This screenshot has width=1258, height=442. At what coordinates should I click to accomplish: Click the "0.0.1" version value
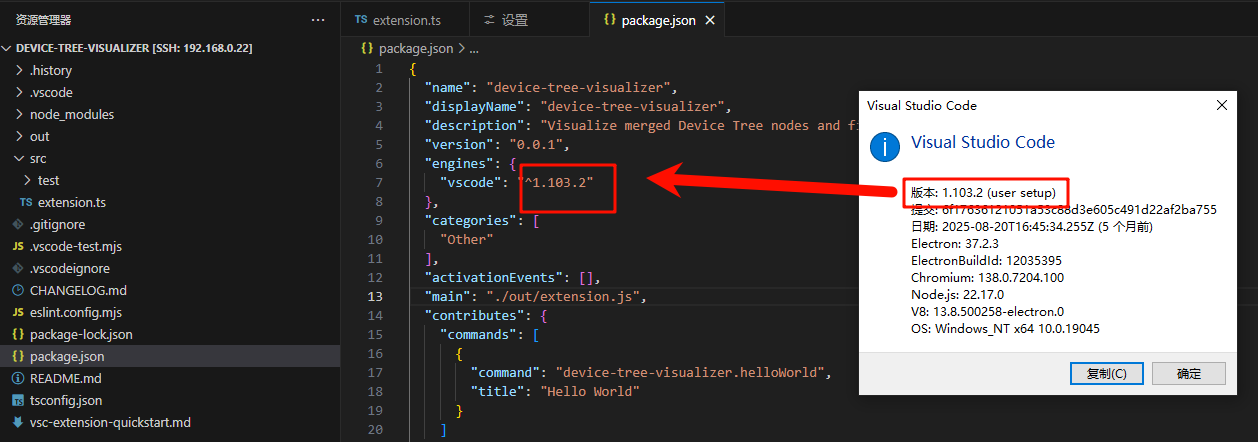(x=536, y=144)
